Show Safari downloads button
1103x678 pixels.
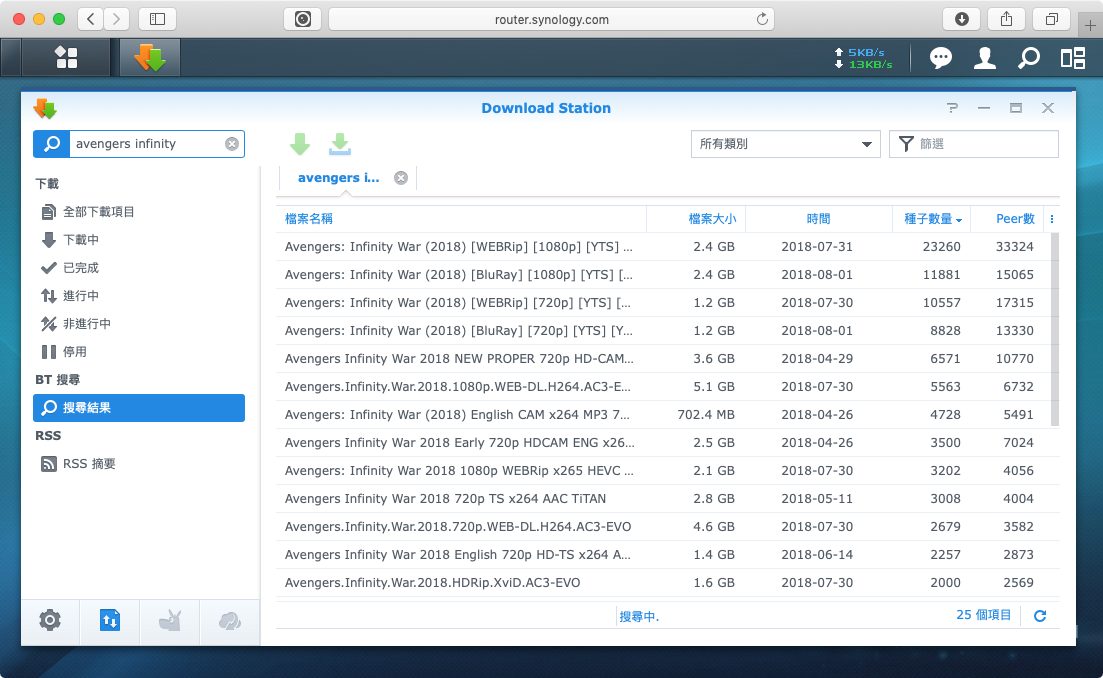click(x=962, y=19)
